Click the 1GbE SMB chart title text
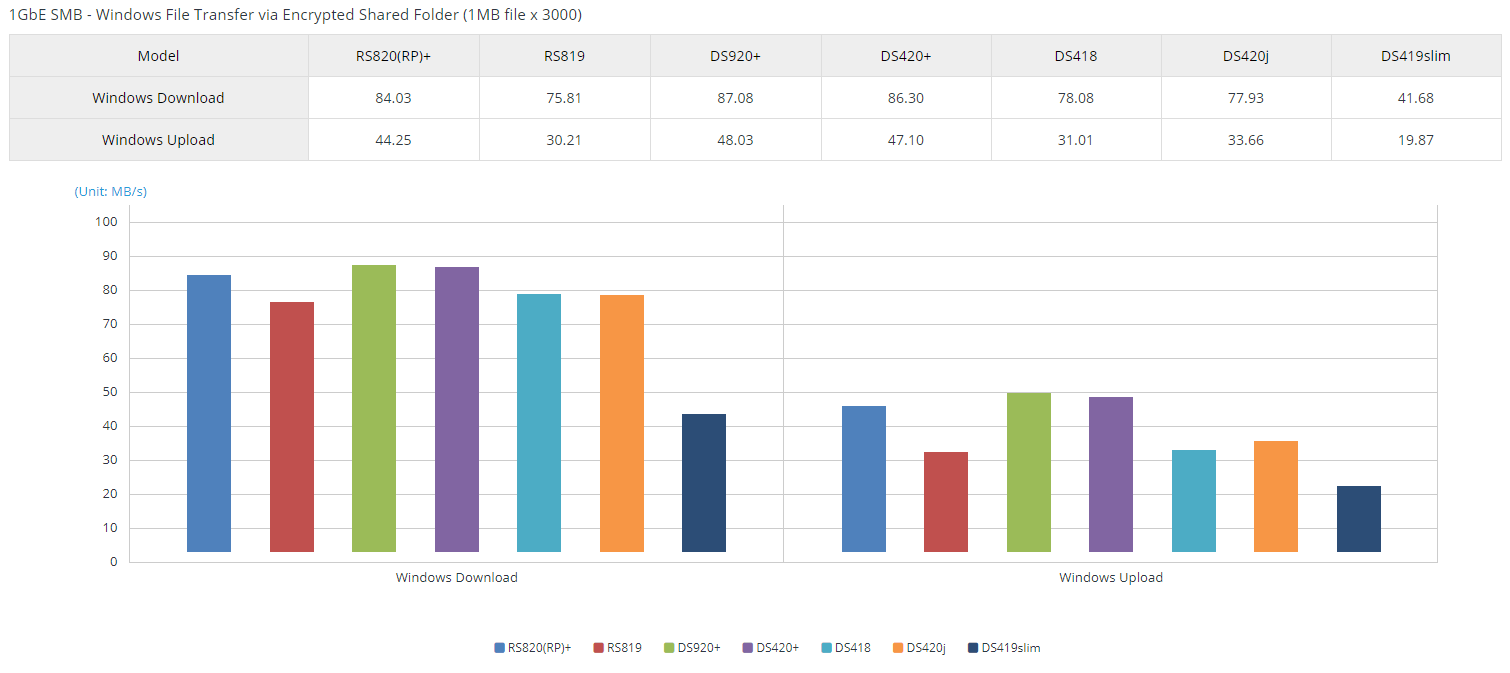Screen dimensions: 1510x673 pos(296,15)
